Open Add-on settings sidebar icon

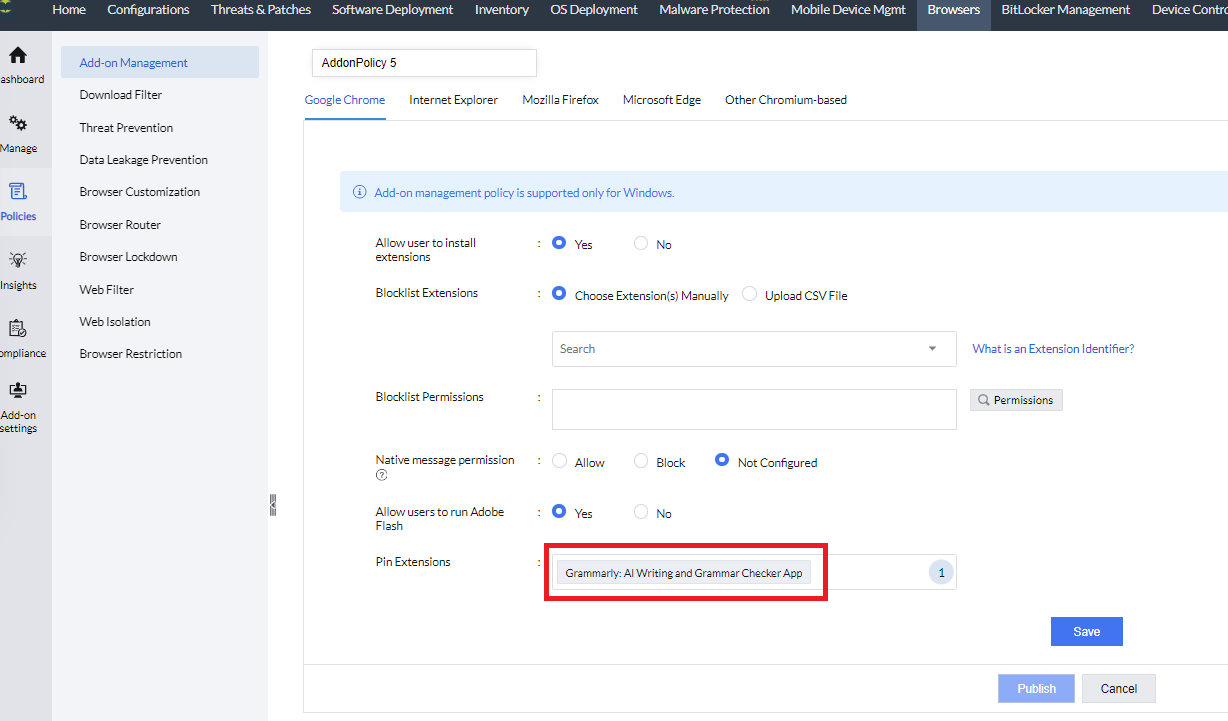coord(18,392)
